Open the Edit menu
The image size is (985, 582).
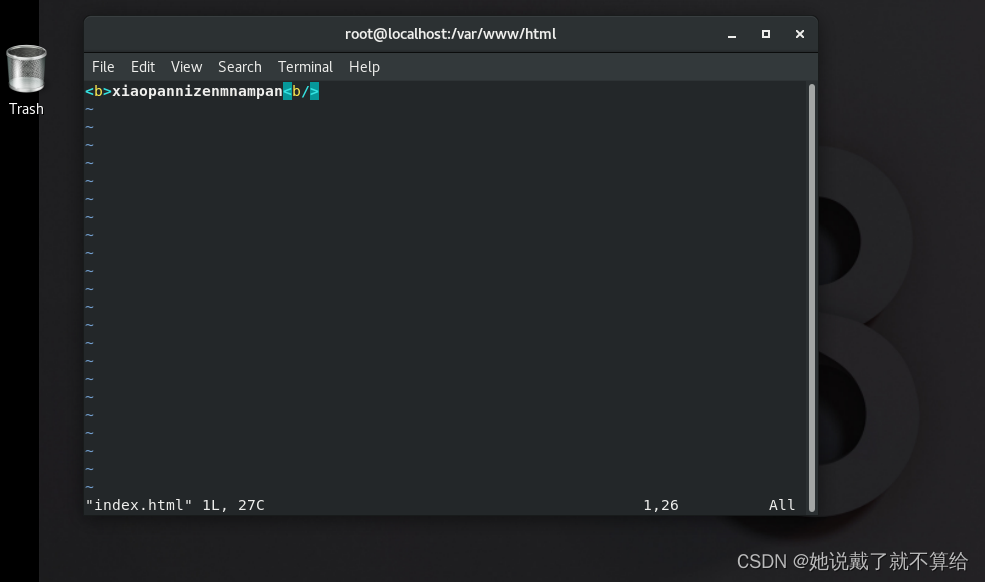pyautogui.click(x=143, y=67)
